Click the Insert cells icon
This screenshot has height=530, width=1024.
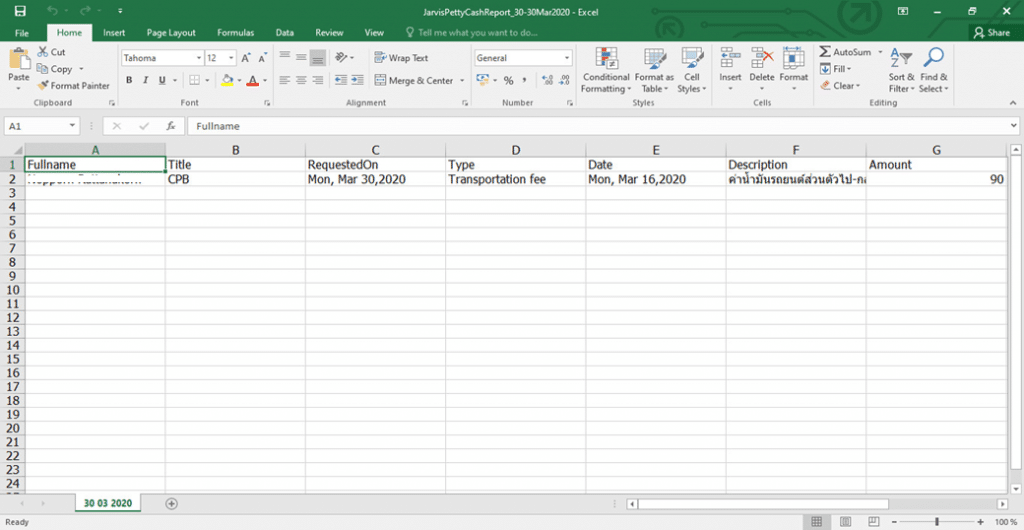point(730,58)
